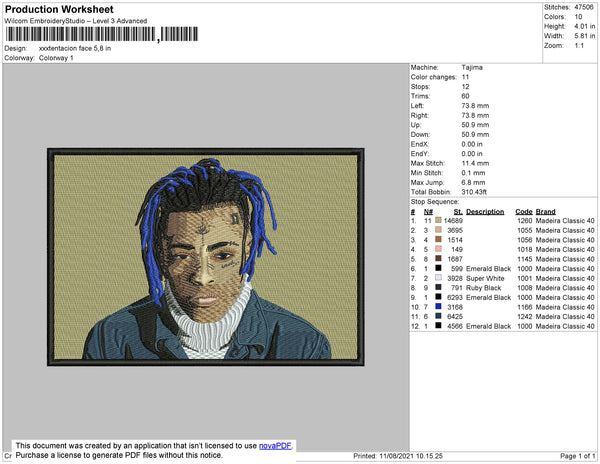600x464 pixels.
Task: Select the navy swatch for code 1242
Action: [x=438, y=316]
